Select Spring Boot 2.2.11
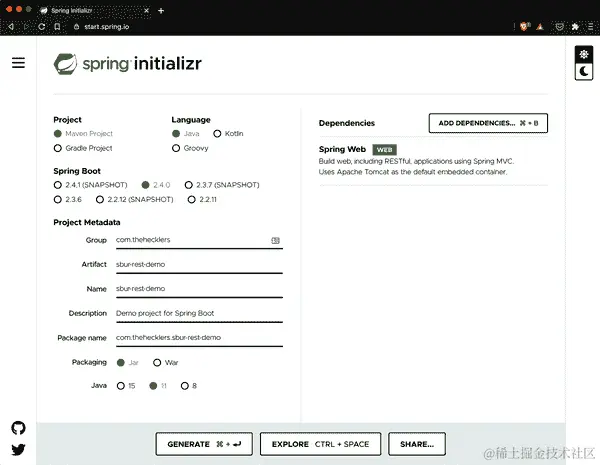The width and height of the screenshot is (600, 465). click(x=202, y=199)
